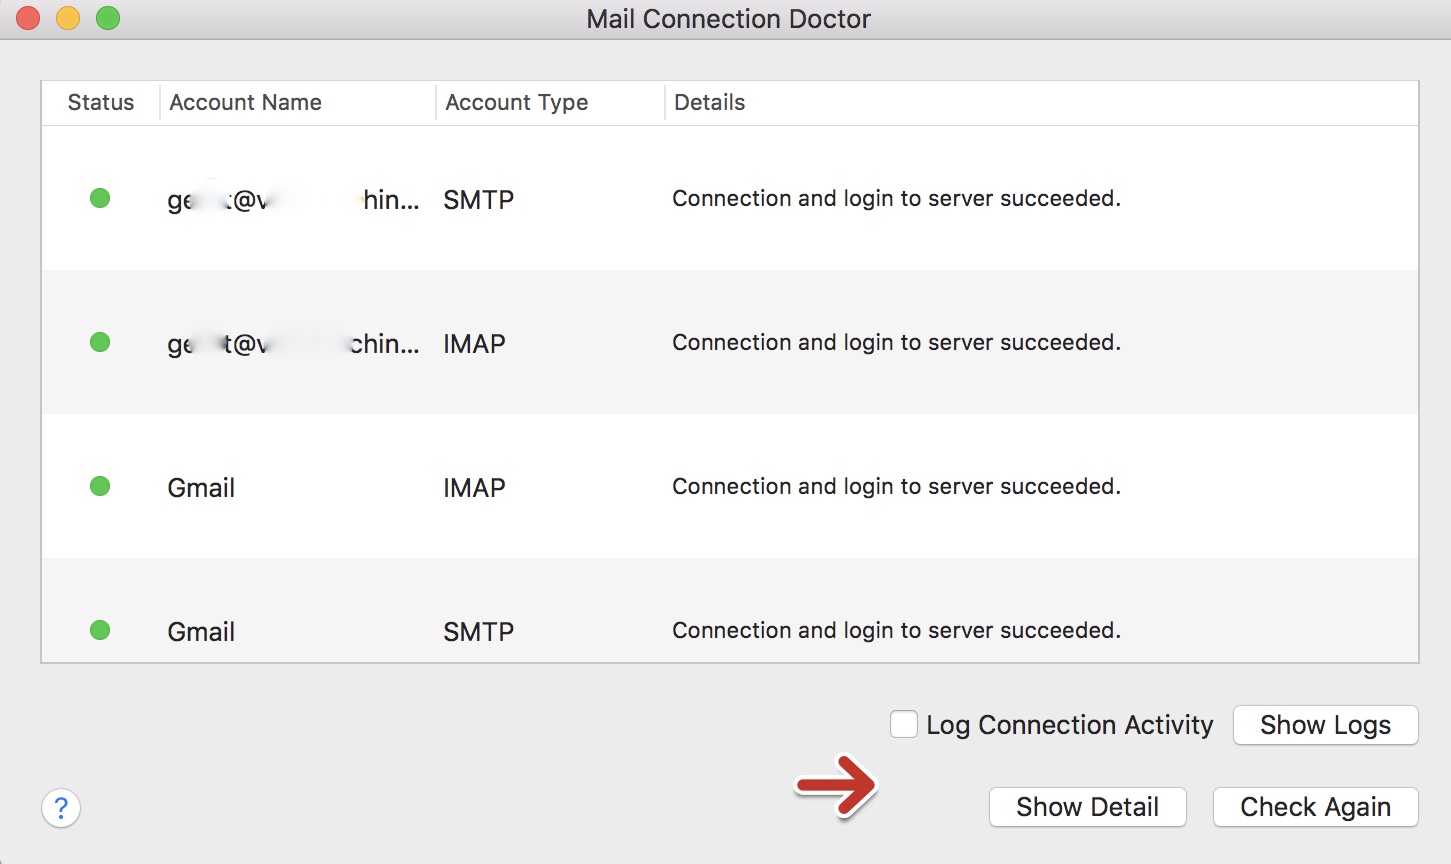1451x864 pixels.
Task: Click the help question mark button
Action: click(x=61, y=808)
